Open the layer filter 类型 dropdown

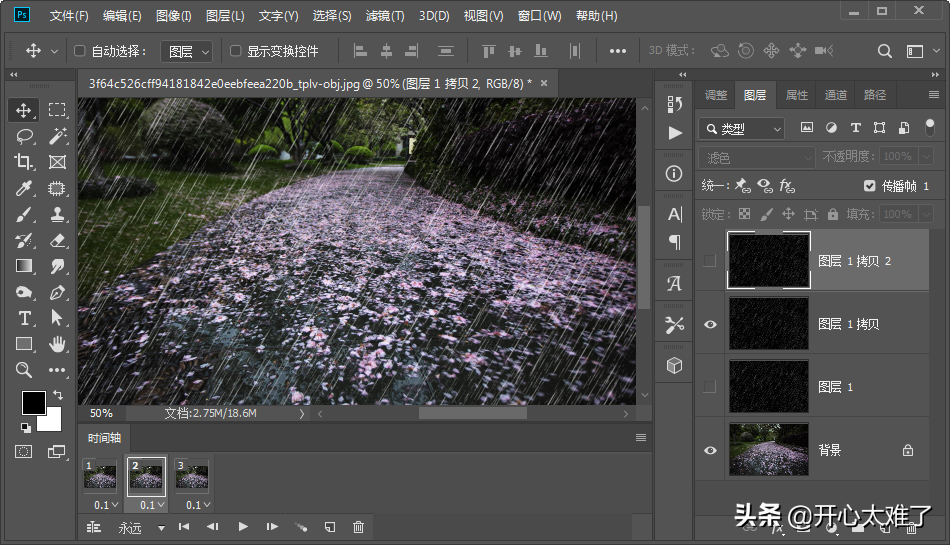[x=743, y=129]
